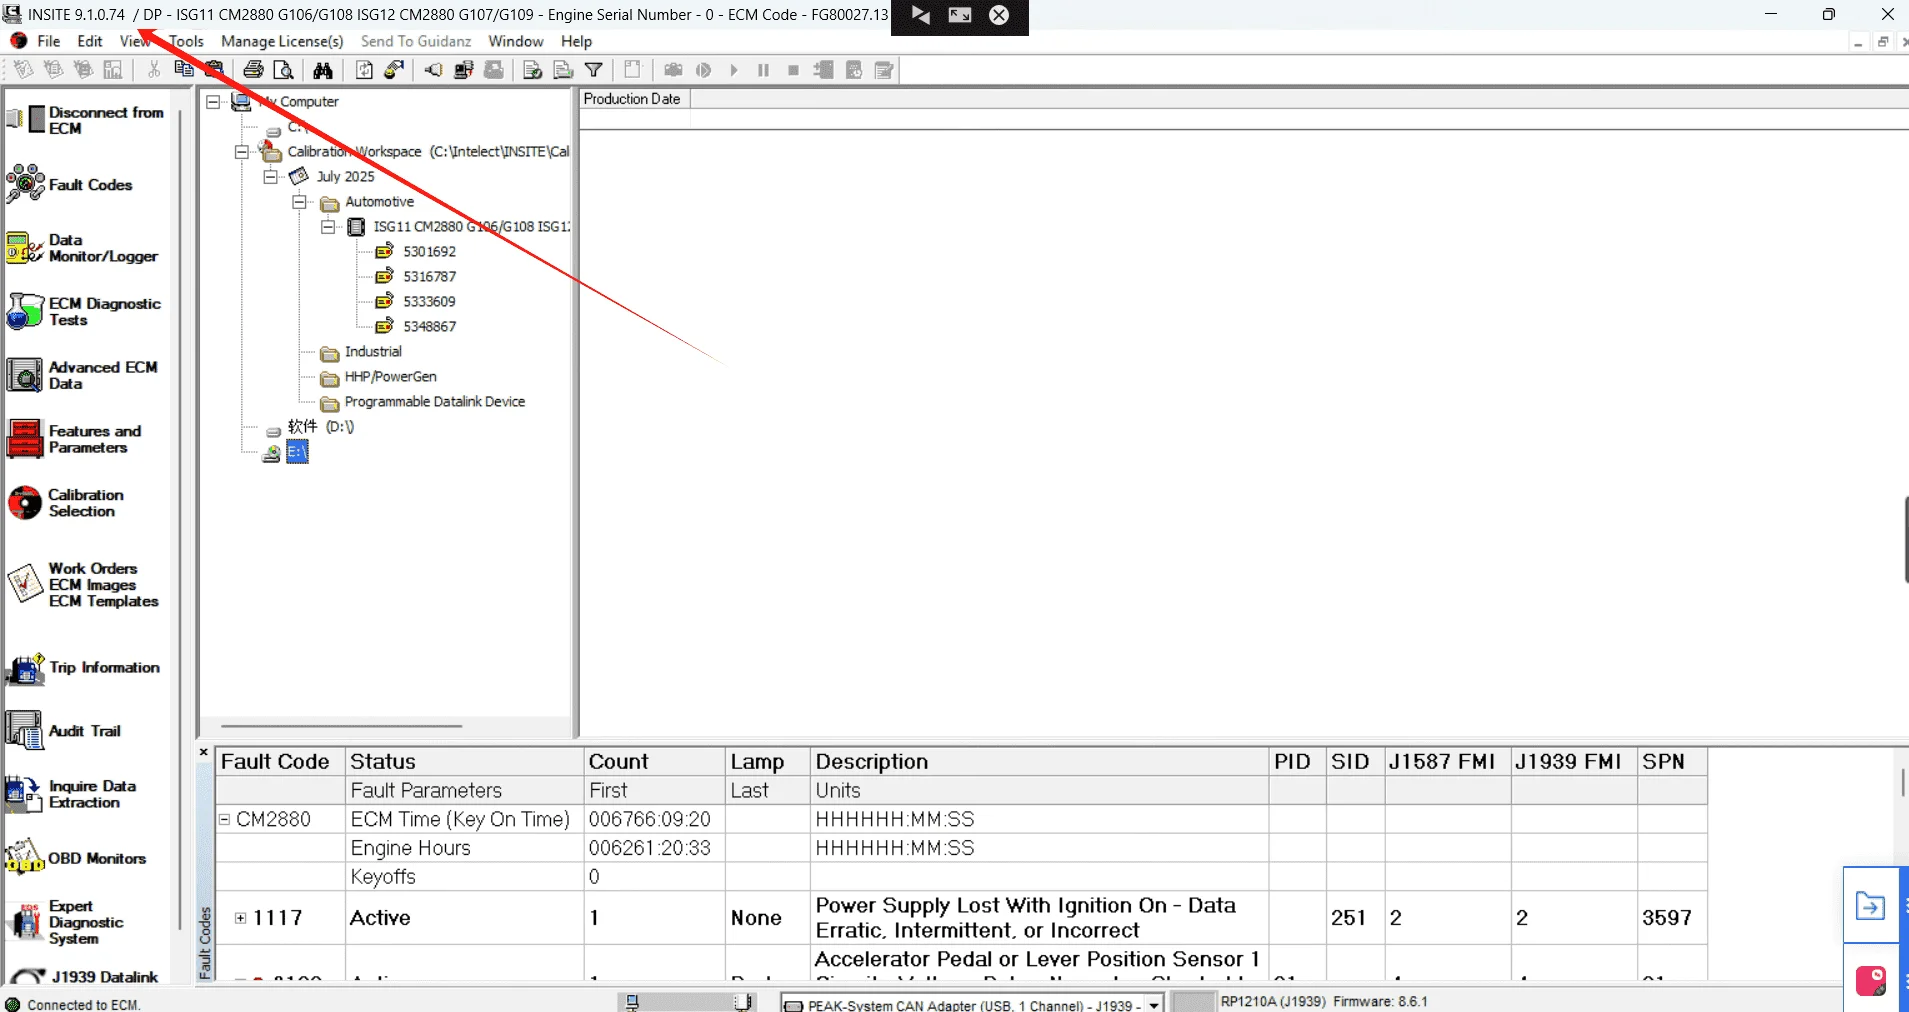The width and height of the screenshot is (1909, 1012).
Task: Open the Help menu
Action: pyautogui.click(x=576, y=41)
